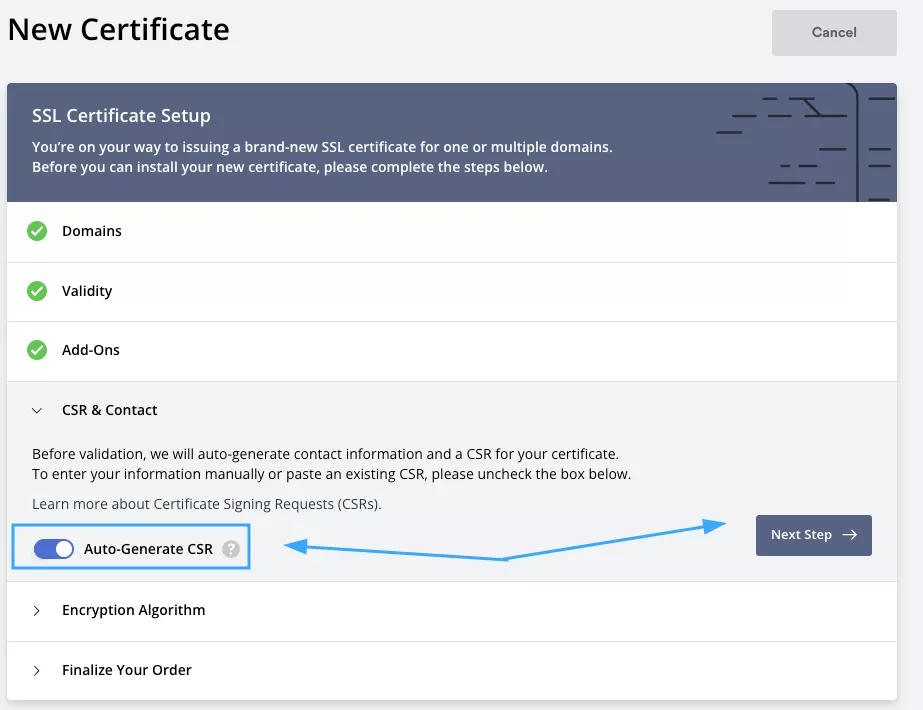Click the green checkmark beside Add-Ons

(37, 350)
